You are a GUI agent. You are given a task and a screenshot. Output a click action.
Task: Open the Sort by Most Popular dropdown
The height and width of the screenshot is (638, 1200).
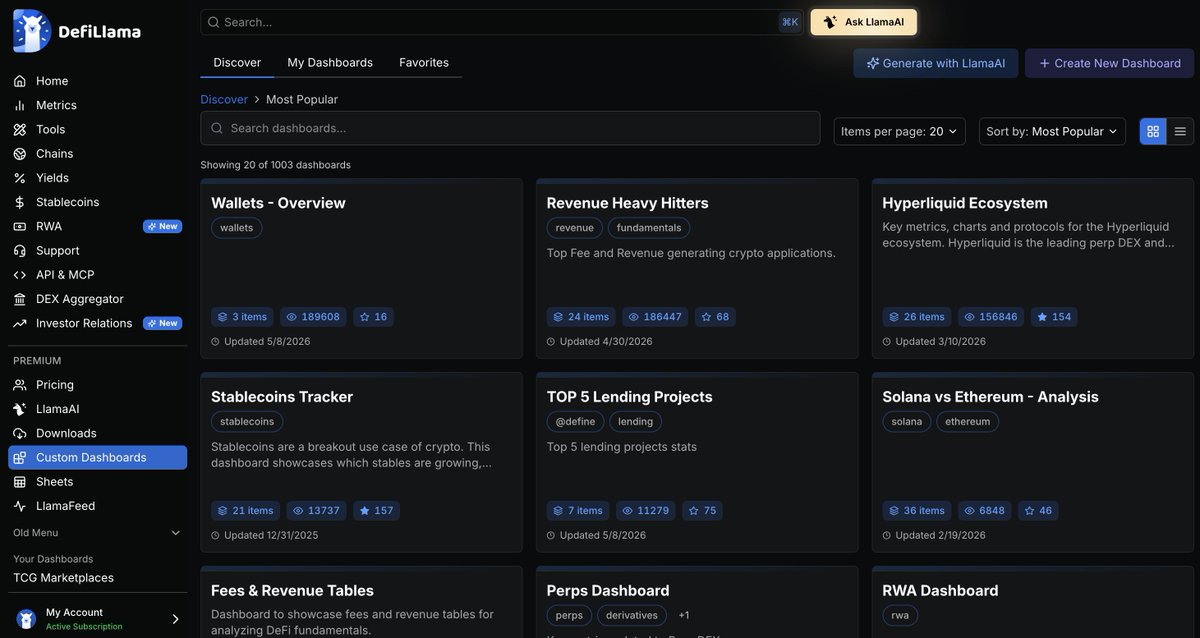[x=1052, y=131]
